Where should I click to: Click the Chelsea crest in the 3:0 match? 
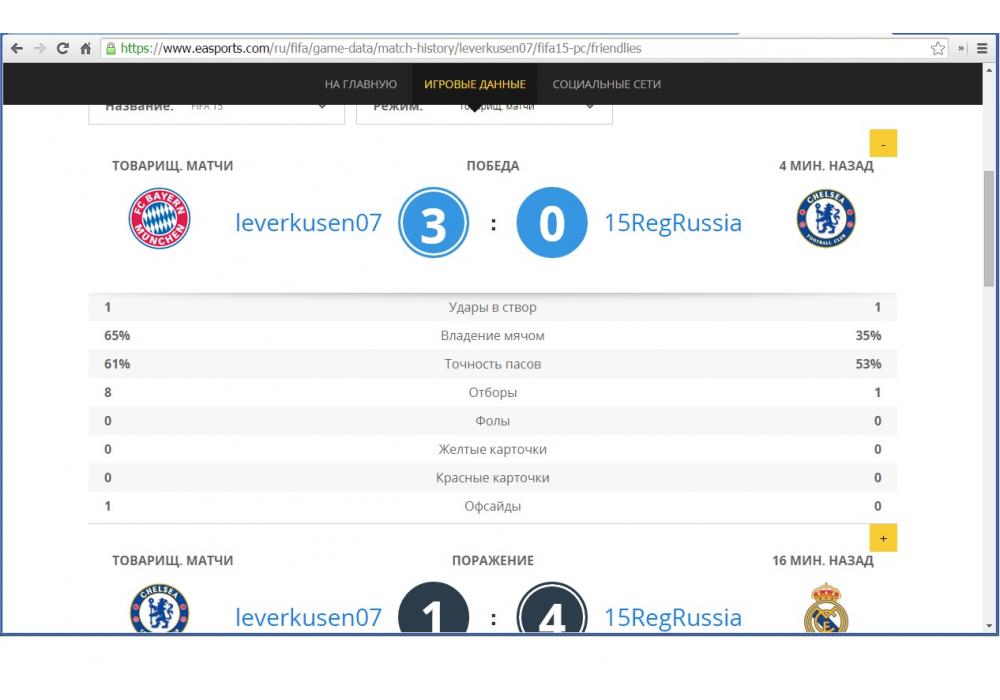pos(826,218)
